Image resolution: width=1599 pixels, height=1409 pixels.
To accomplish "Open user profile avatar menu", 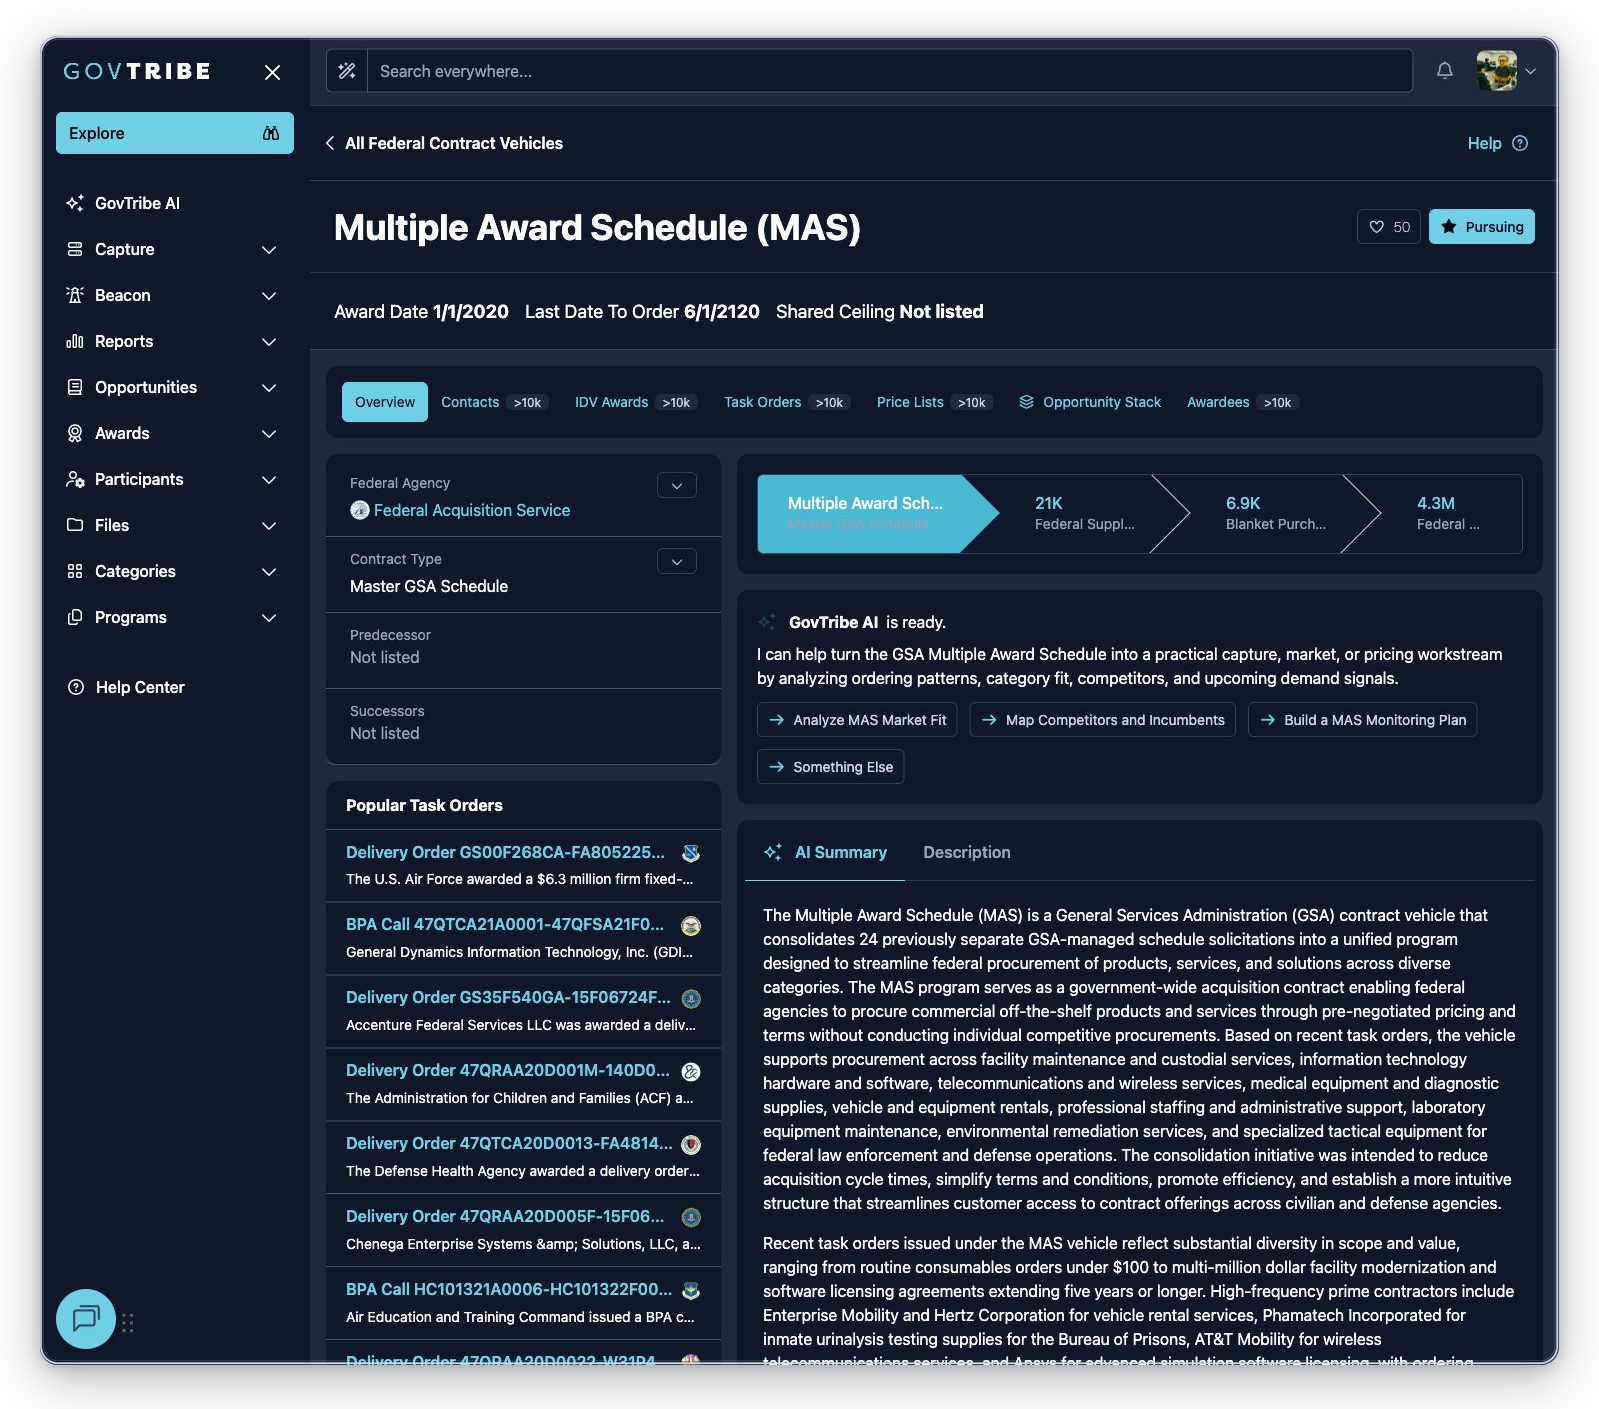I will pyautogui.click(x=1496, y=71).
